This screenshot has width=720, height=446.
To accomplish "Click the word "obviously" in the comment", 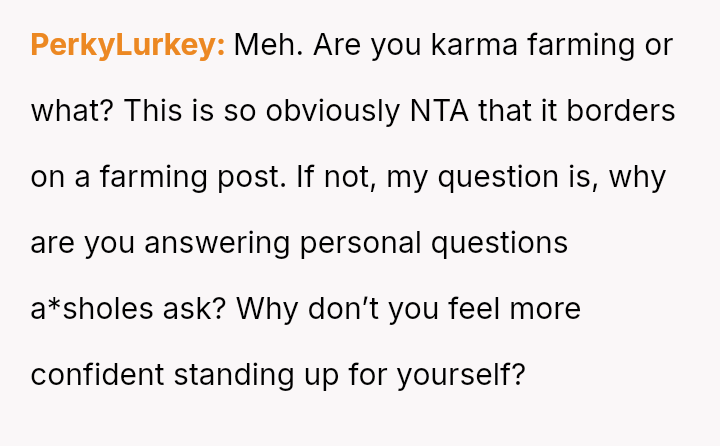I will [332, 111].
